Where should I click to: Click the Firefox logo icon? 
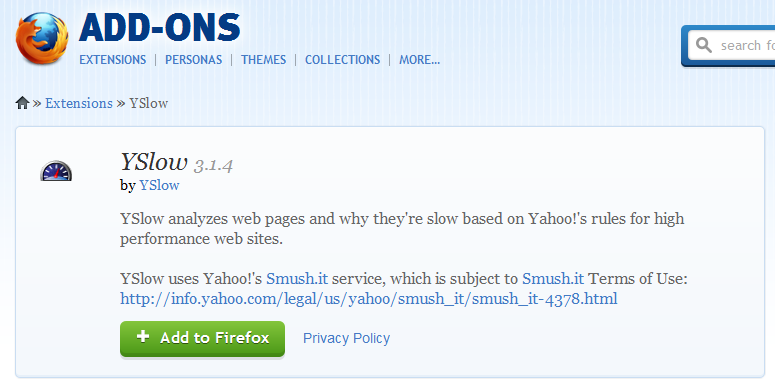click(x=42, y=38)
